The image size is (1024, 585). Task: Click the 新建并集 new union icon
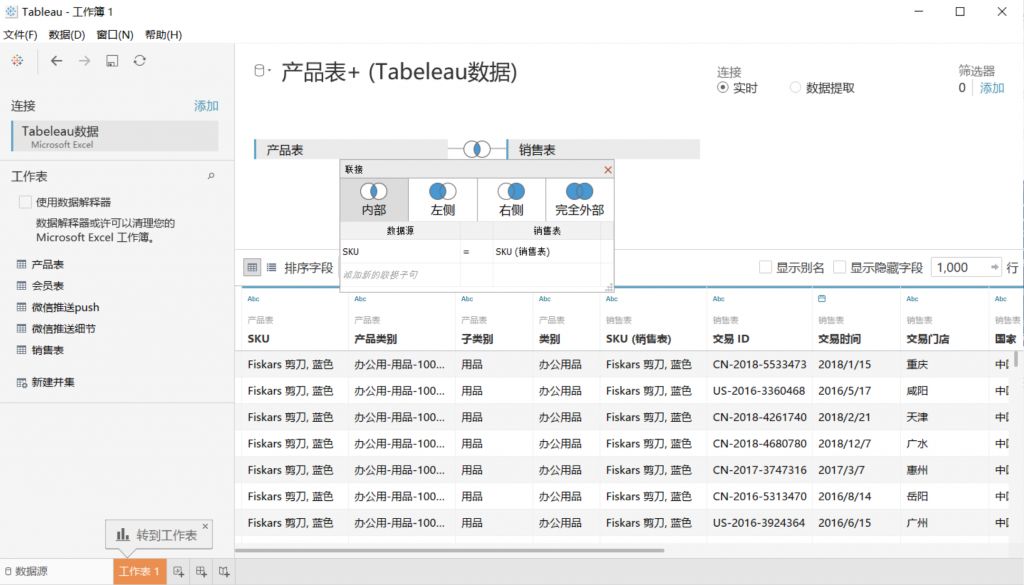tap(22, 383)
